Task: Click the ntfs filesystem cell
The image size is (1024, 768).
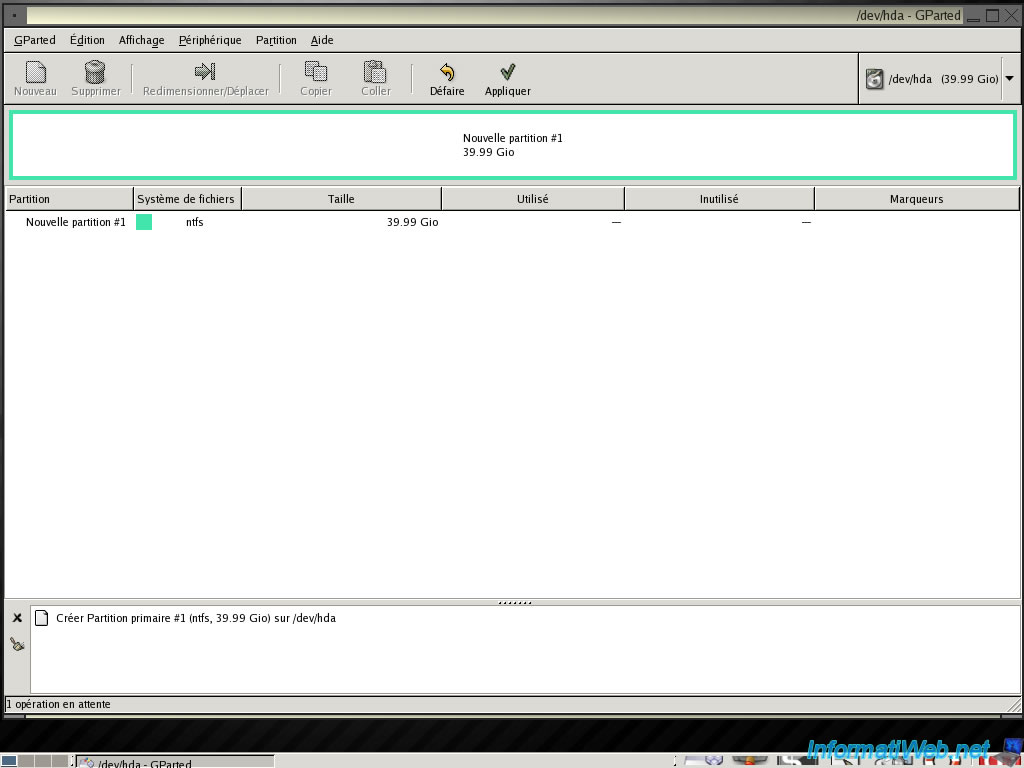Action: point(195,222)
